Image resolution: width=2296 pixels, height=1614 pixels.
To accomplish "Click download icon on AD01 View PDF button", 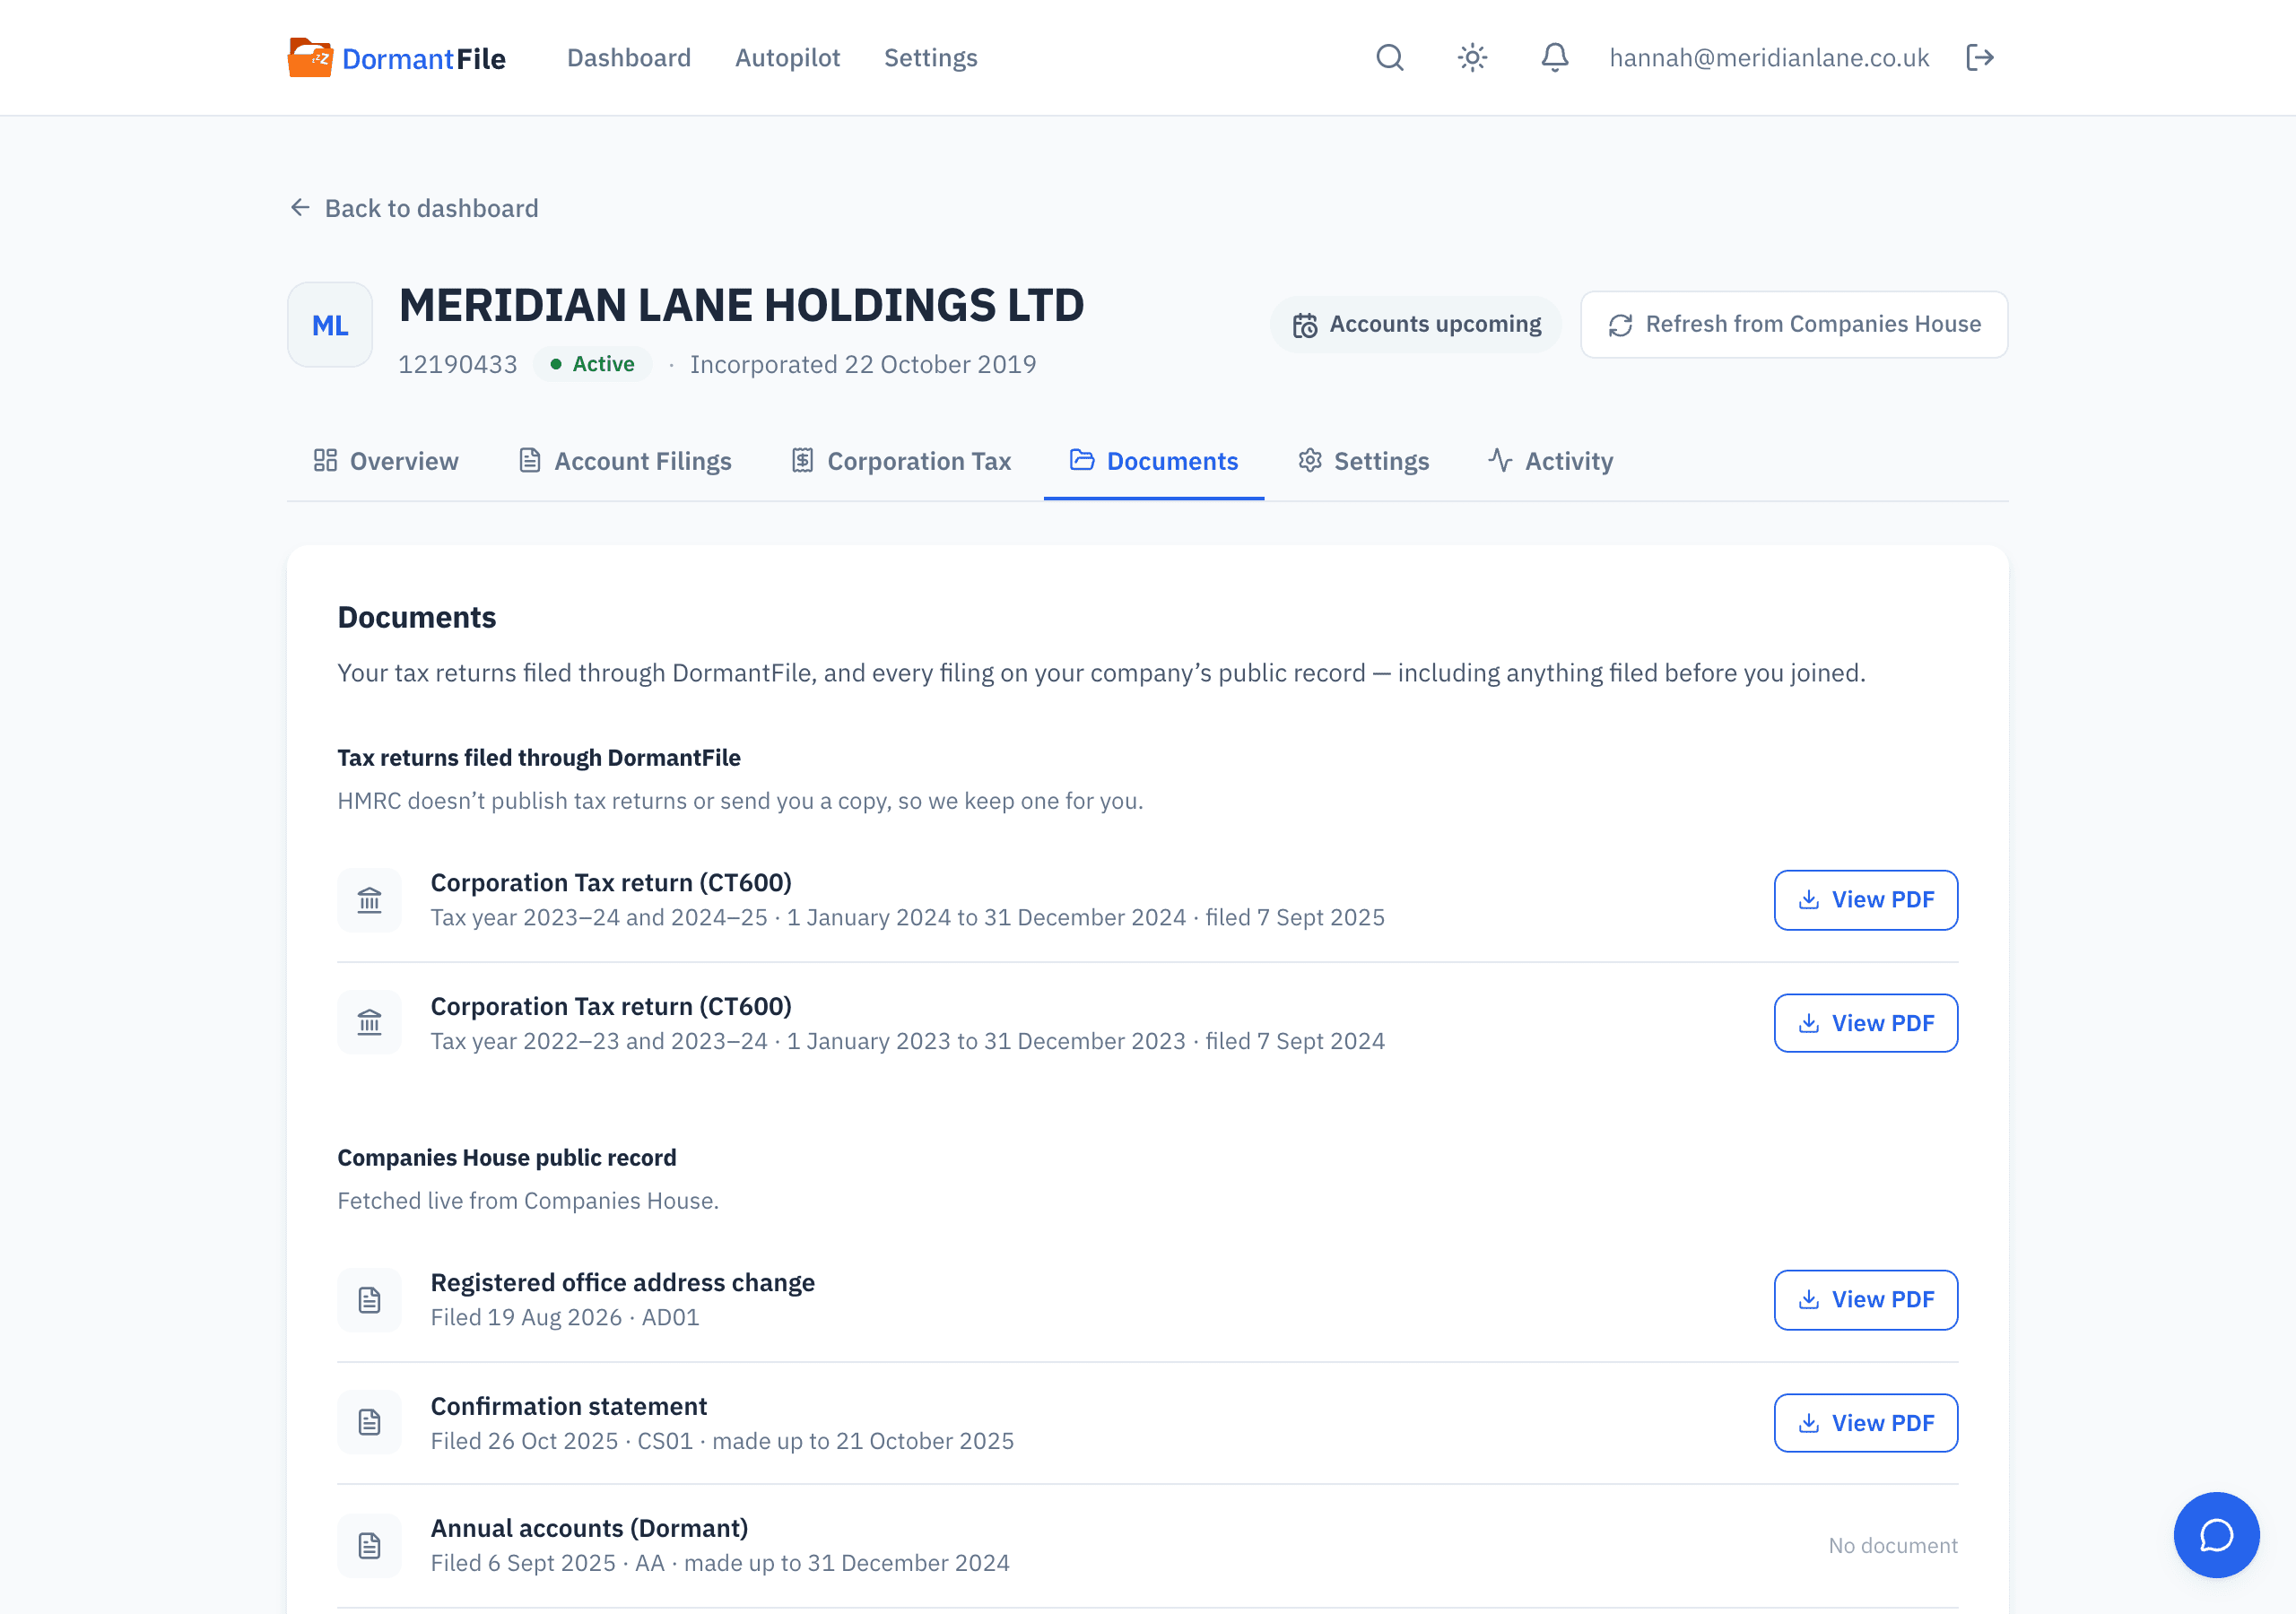I will 1808,1299.
